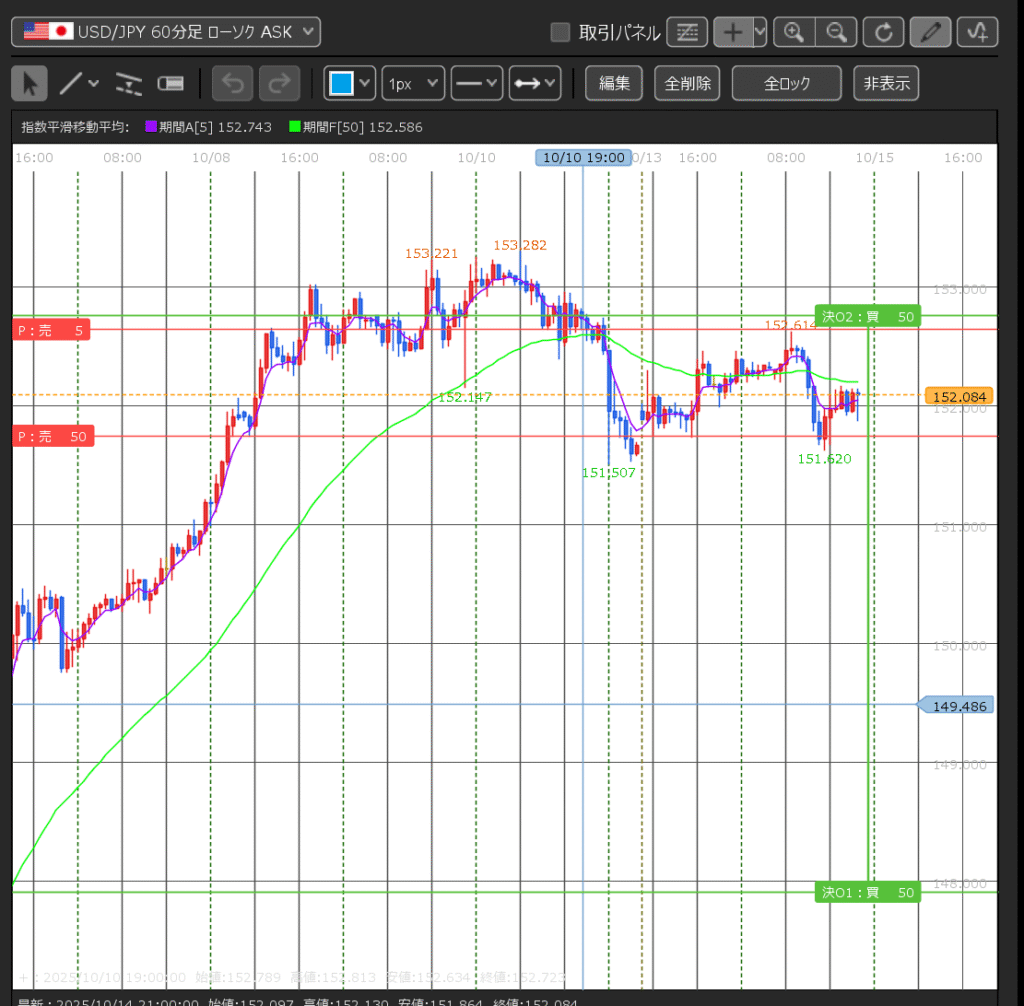Toggle the pencil drawing mode icon
The image size is (1024, 1006).
click(931, 32)
